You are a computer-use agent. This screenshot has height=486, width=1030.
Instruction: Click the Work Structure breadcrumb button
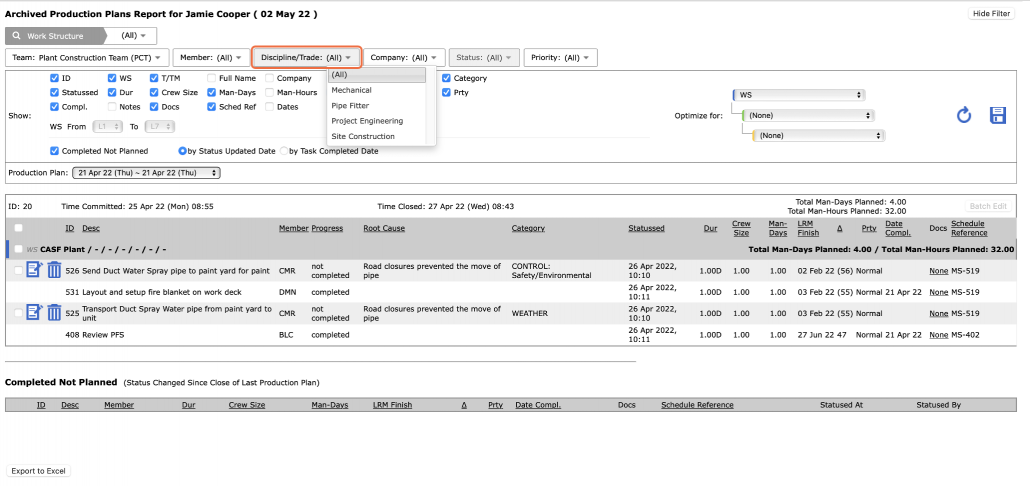(x=55, y=36)
